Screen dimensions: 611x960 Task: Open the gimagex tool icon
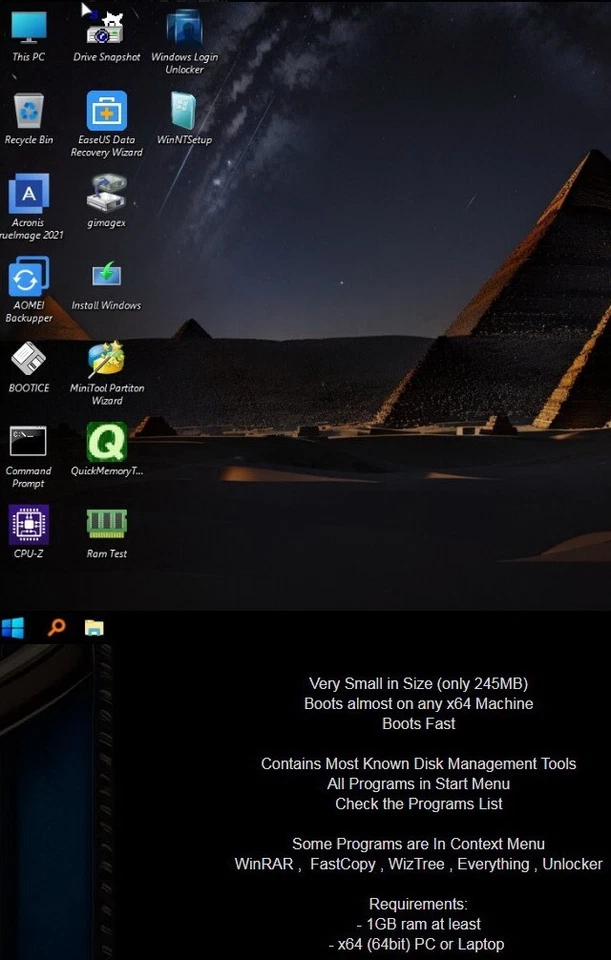[x=107, y=202]
